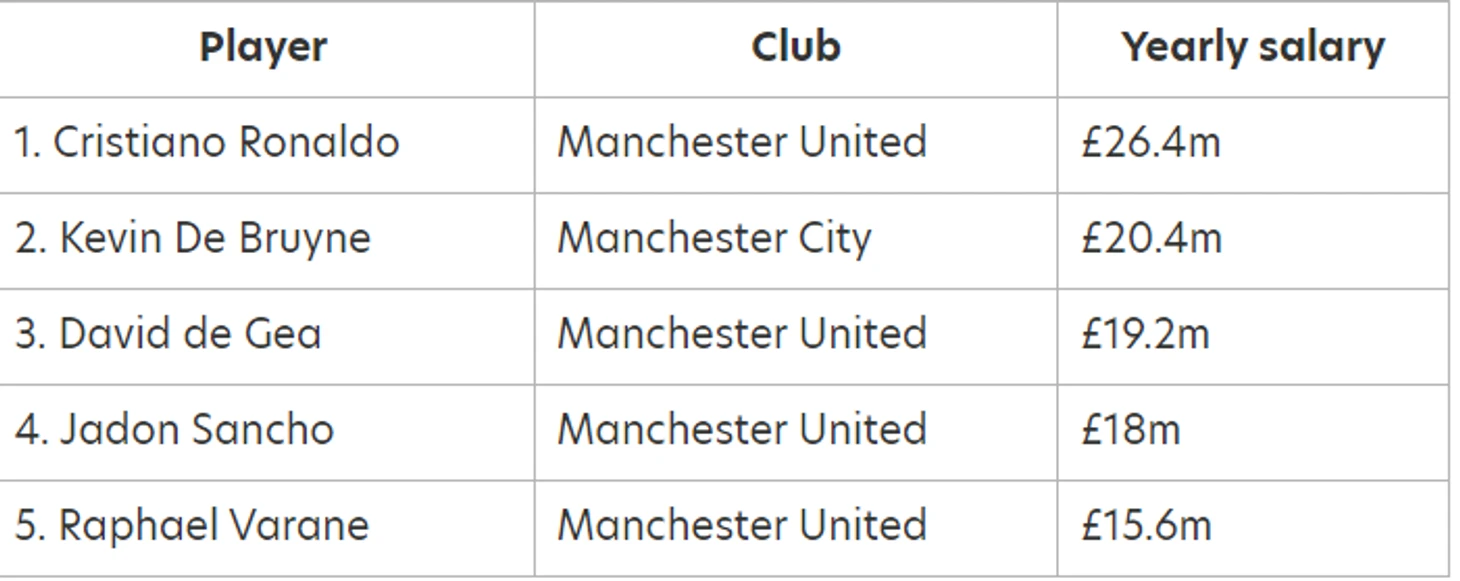1460x581 pixels.
Task: Click Manchester United in Ronaldo's row
Action: tap(741, 142)
